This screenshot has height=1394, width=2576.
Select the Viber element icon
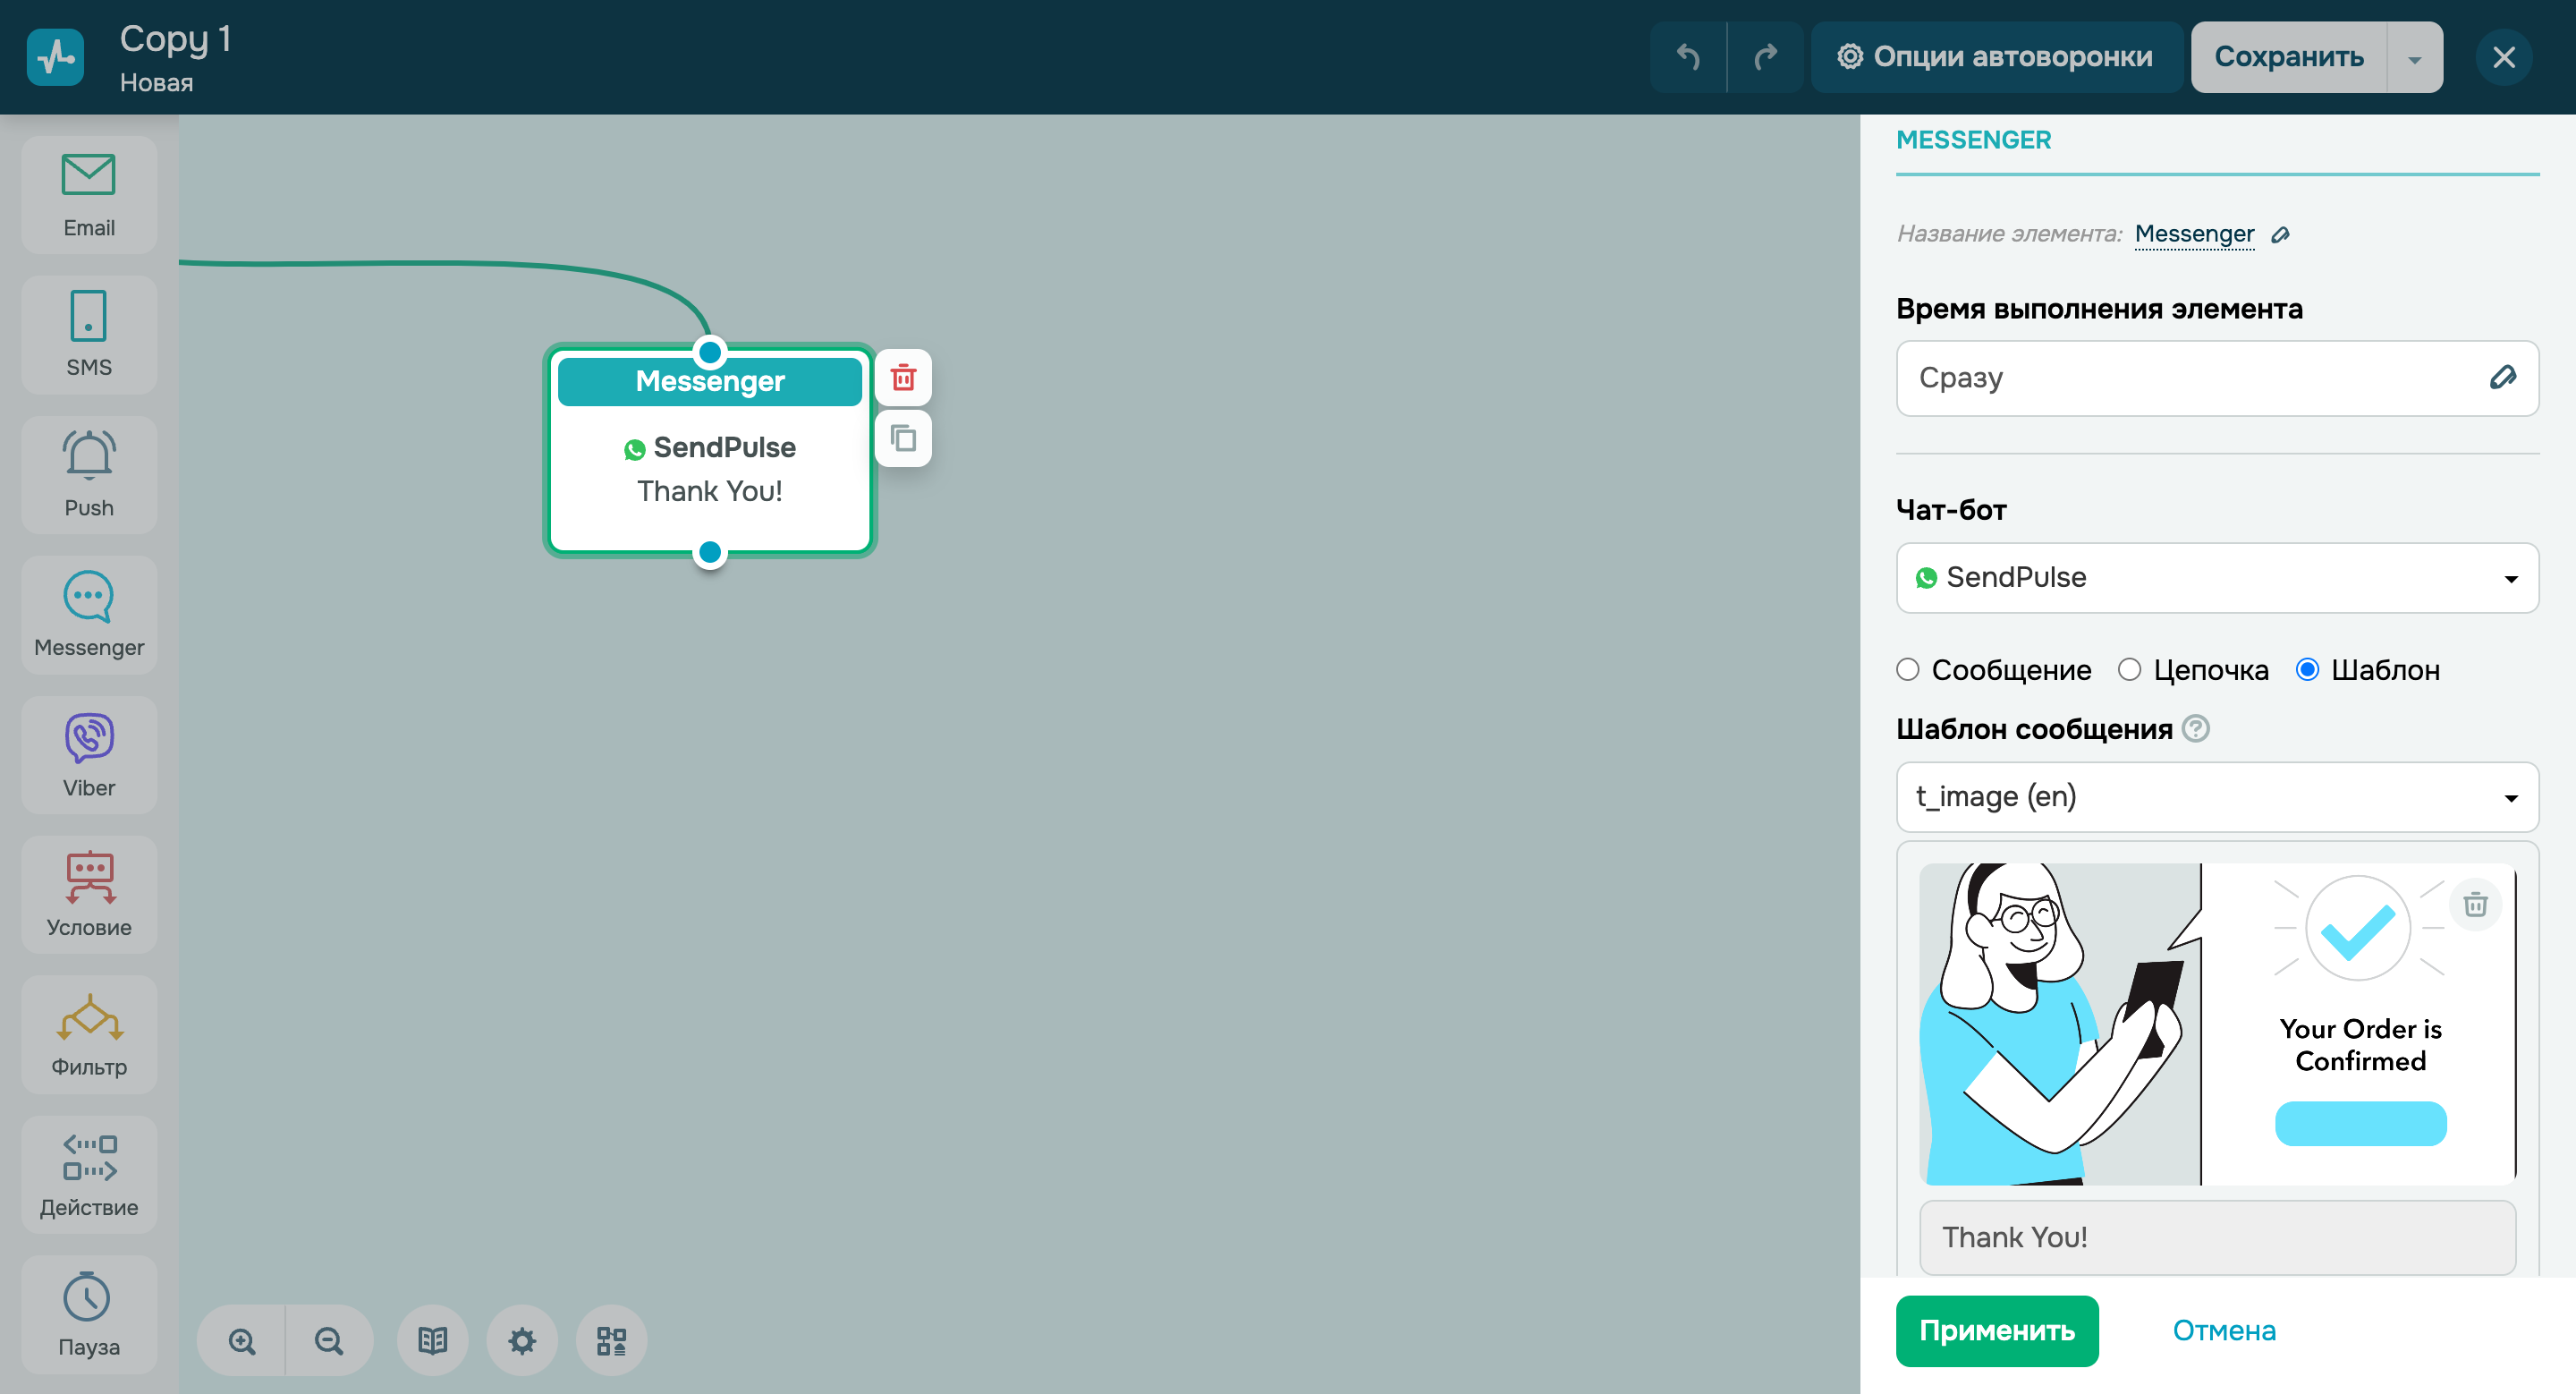89,755
